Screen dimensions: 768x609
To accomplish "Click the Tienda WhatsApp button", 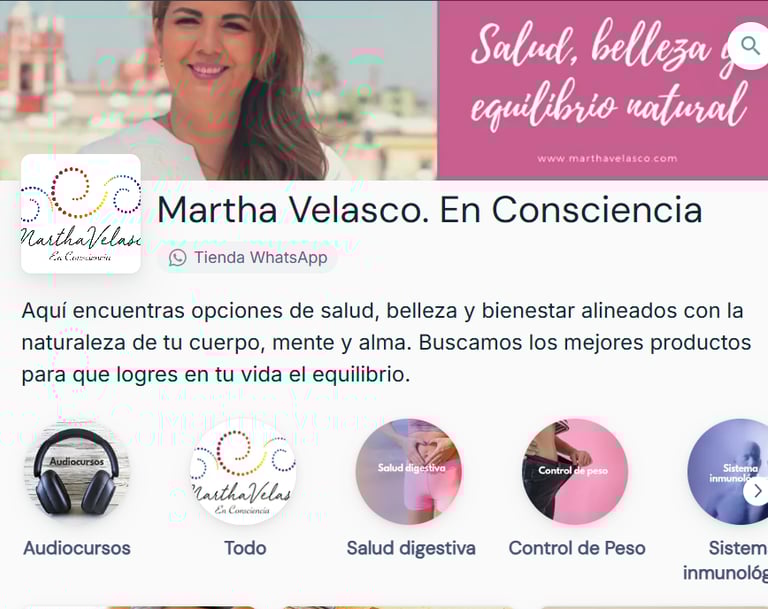I will pos(247,258).
